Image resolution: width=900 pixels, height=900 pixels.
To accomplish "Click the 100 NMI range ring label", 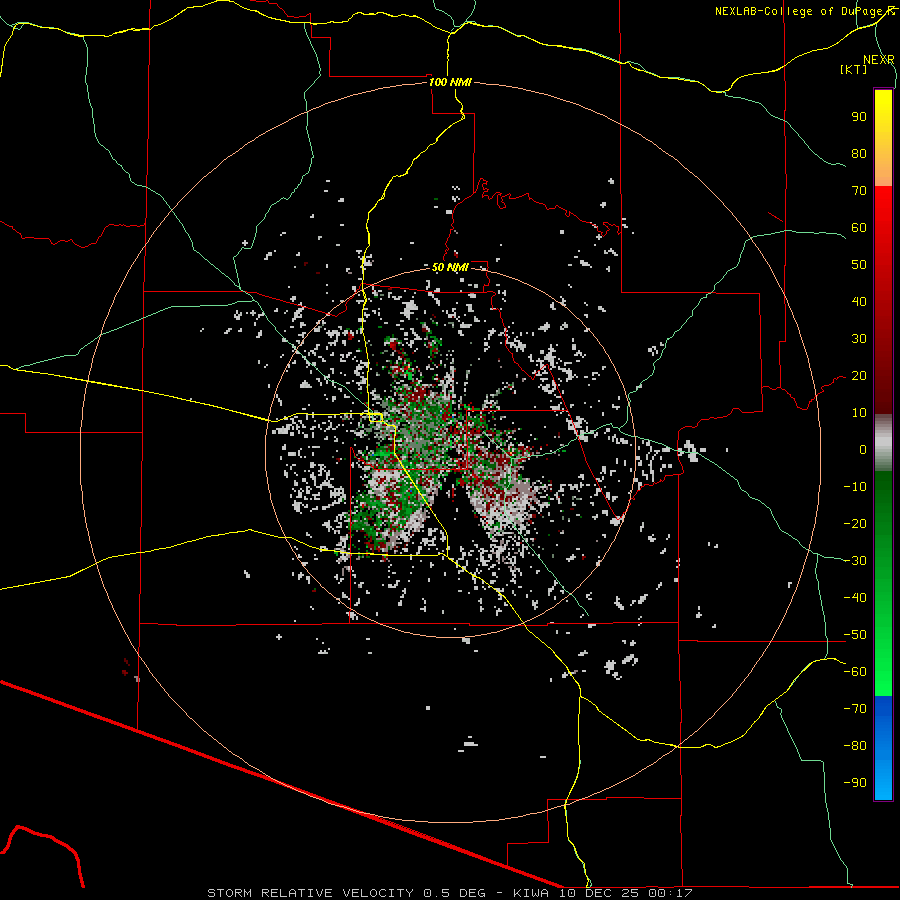I will tap(450, 82).
